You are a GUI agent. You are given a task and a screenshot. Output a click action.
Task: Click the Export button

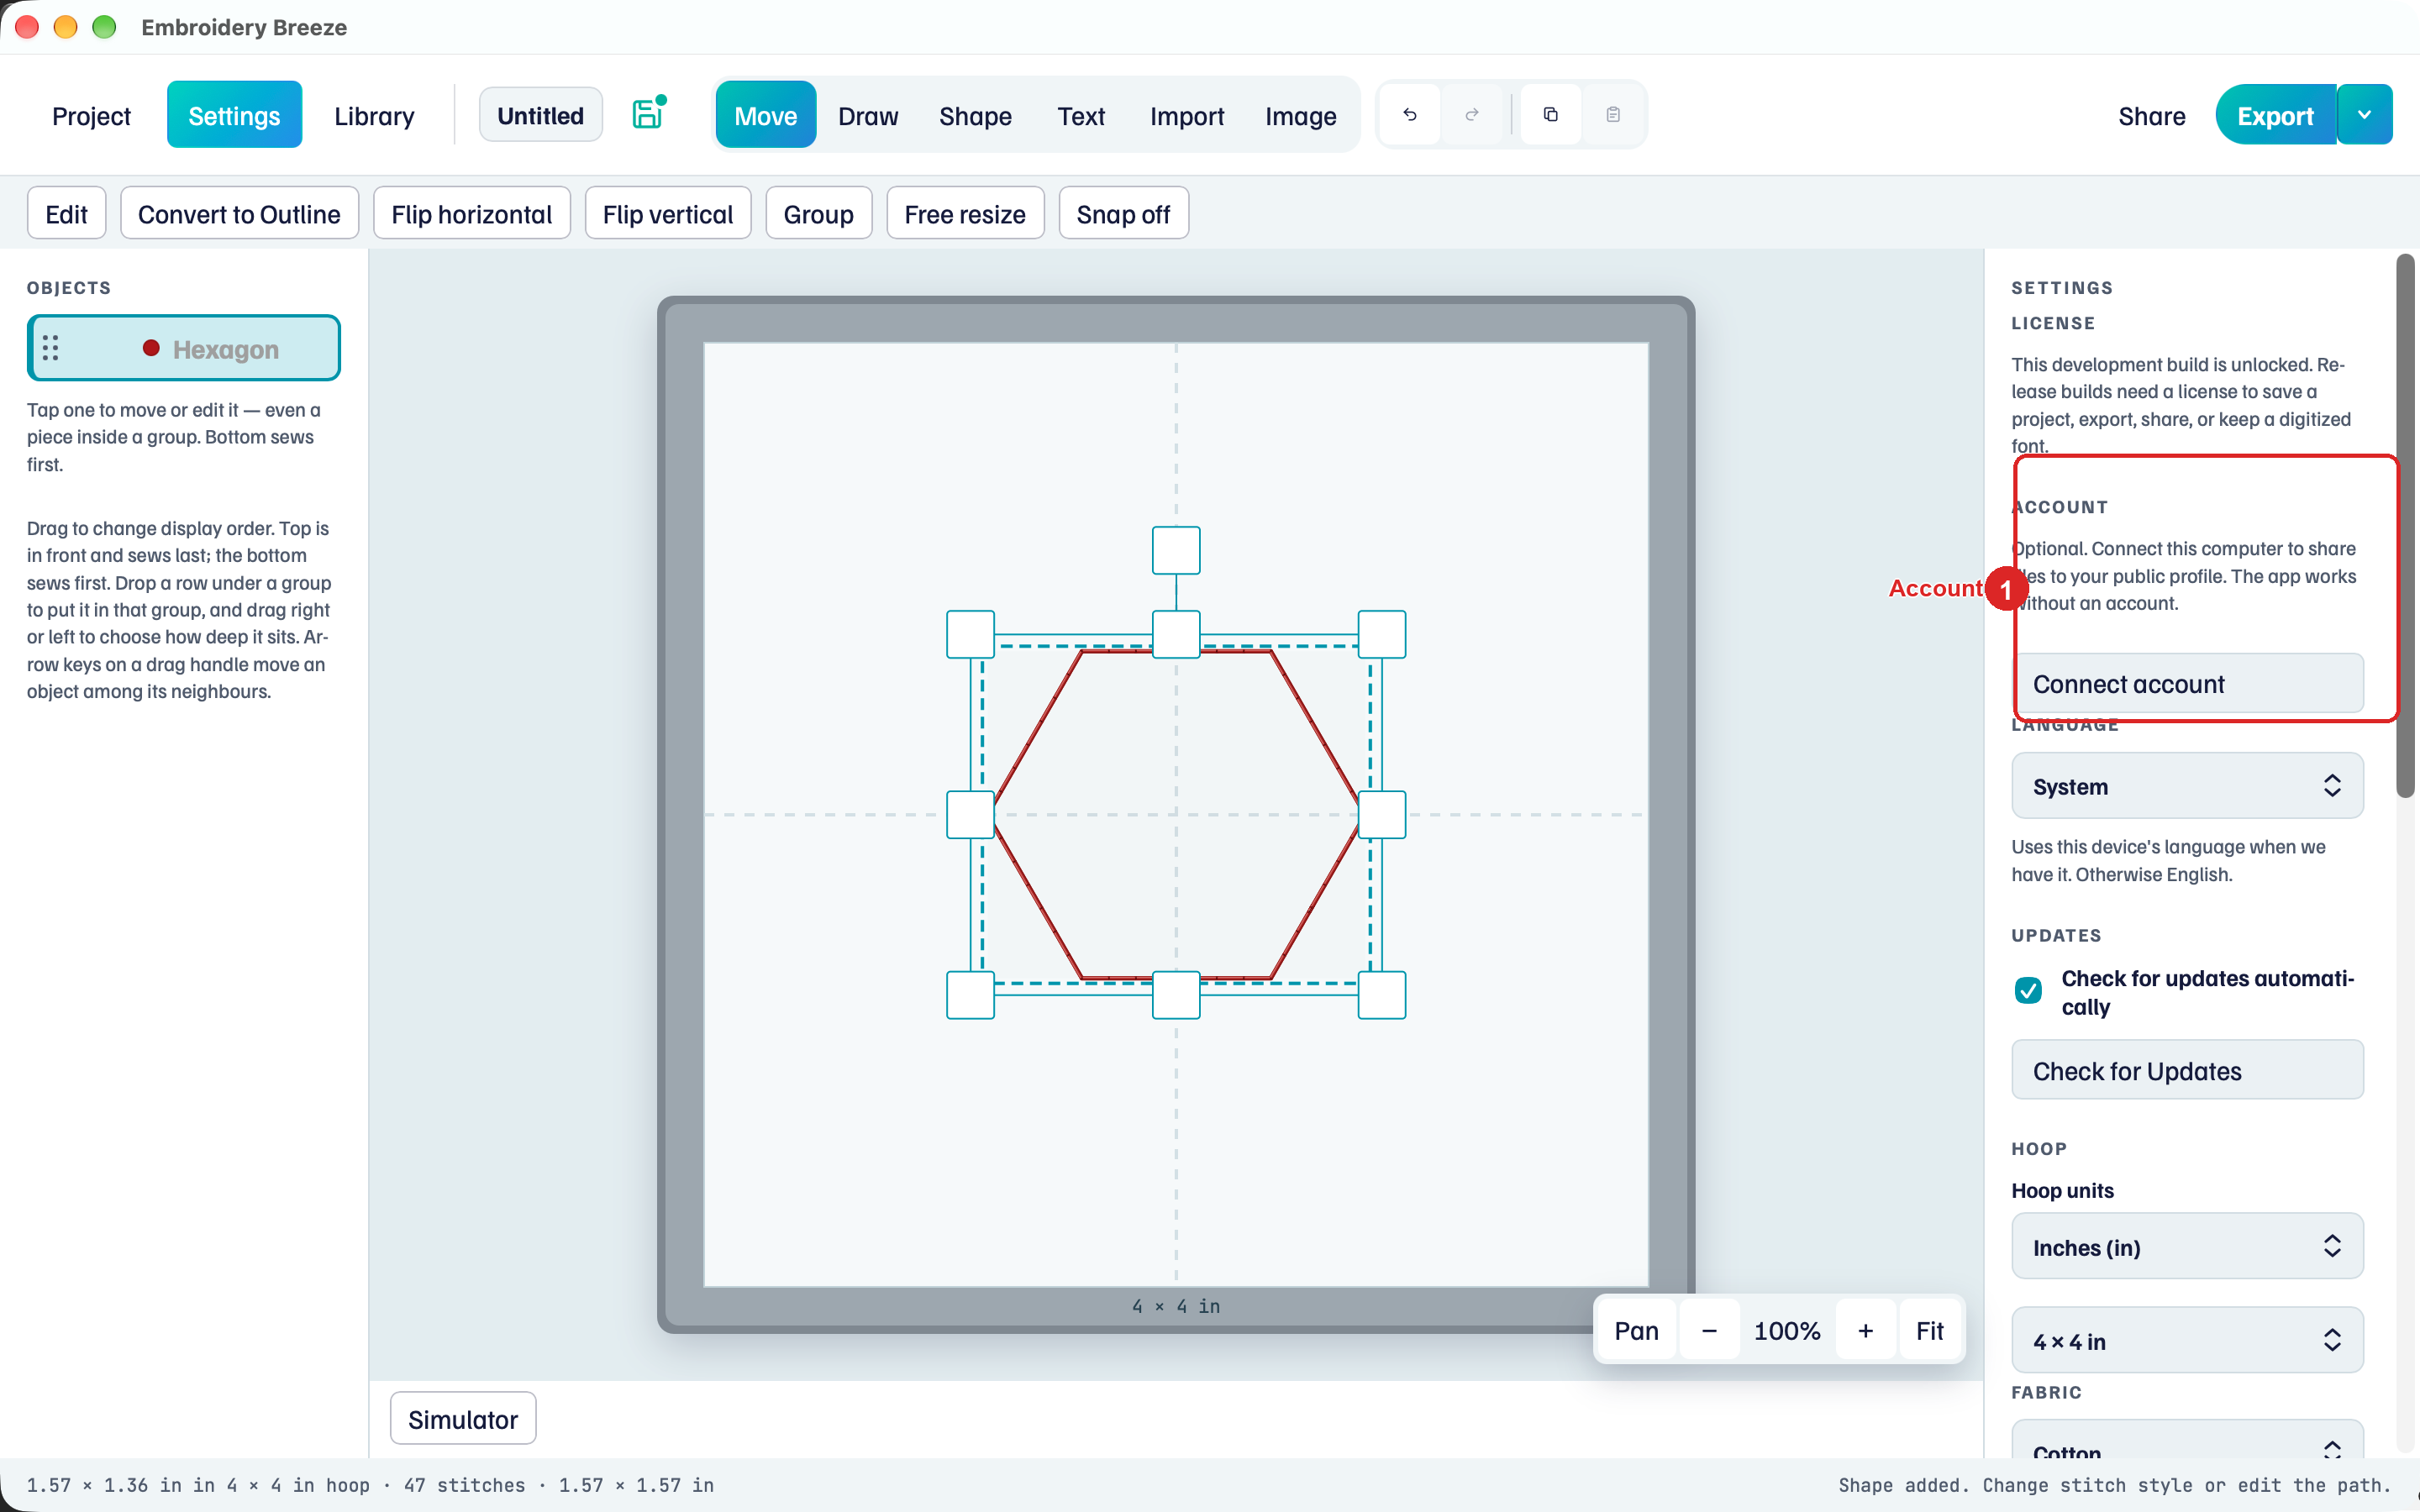coord(2275,115)
